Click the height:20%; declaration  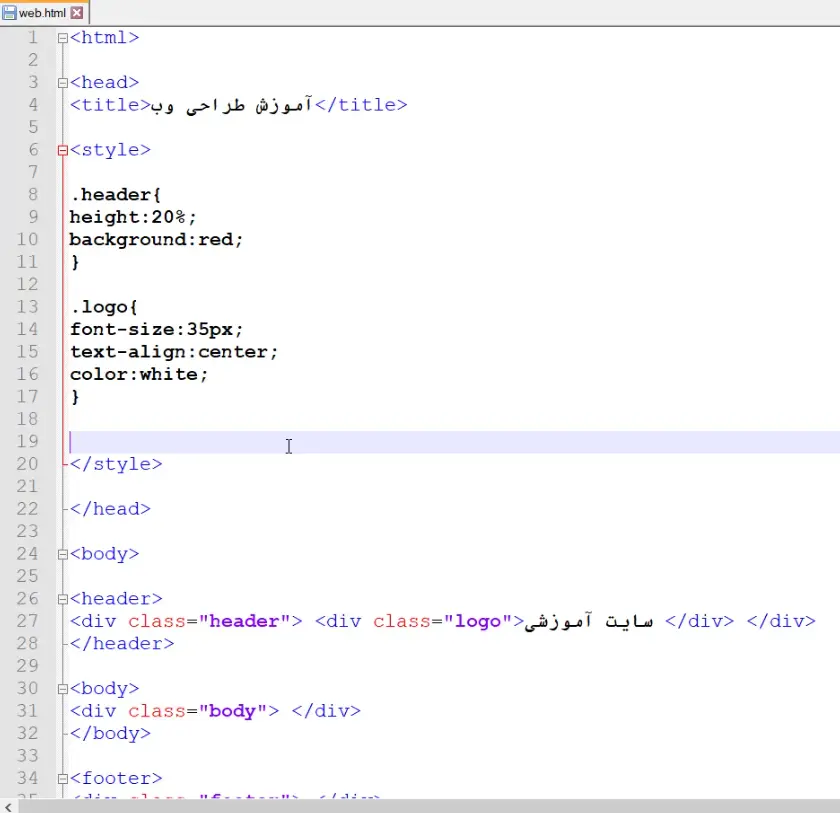tap(133, 217)
